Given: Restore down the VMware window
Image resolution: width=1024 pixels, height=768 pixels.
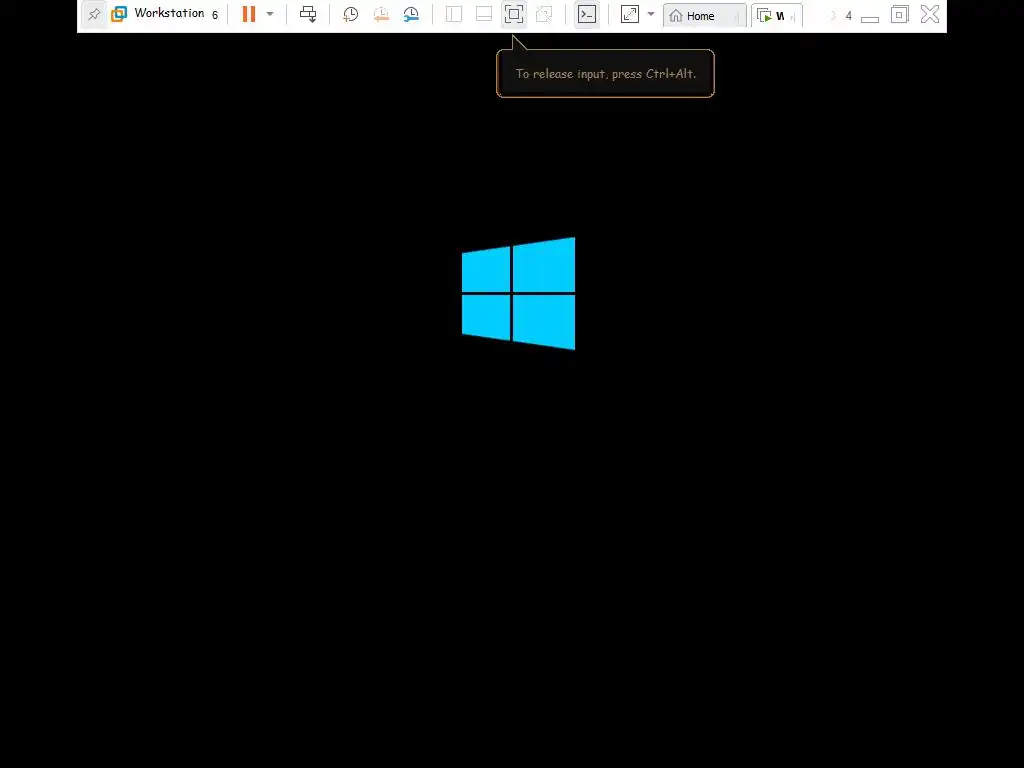Looking at the screenshot, I should [x=900, y=14].
